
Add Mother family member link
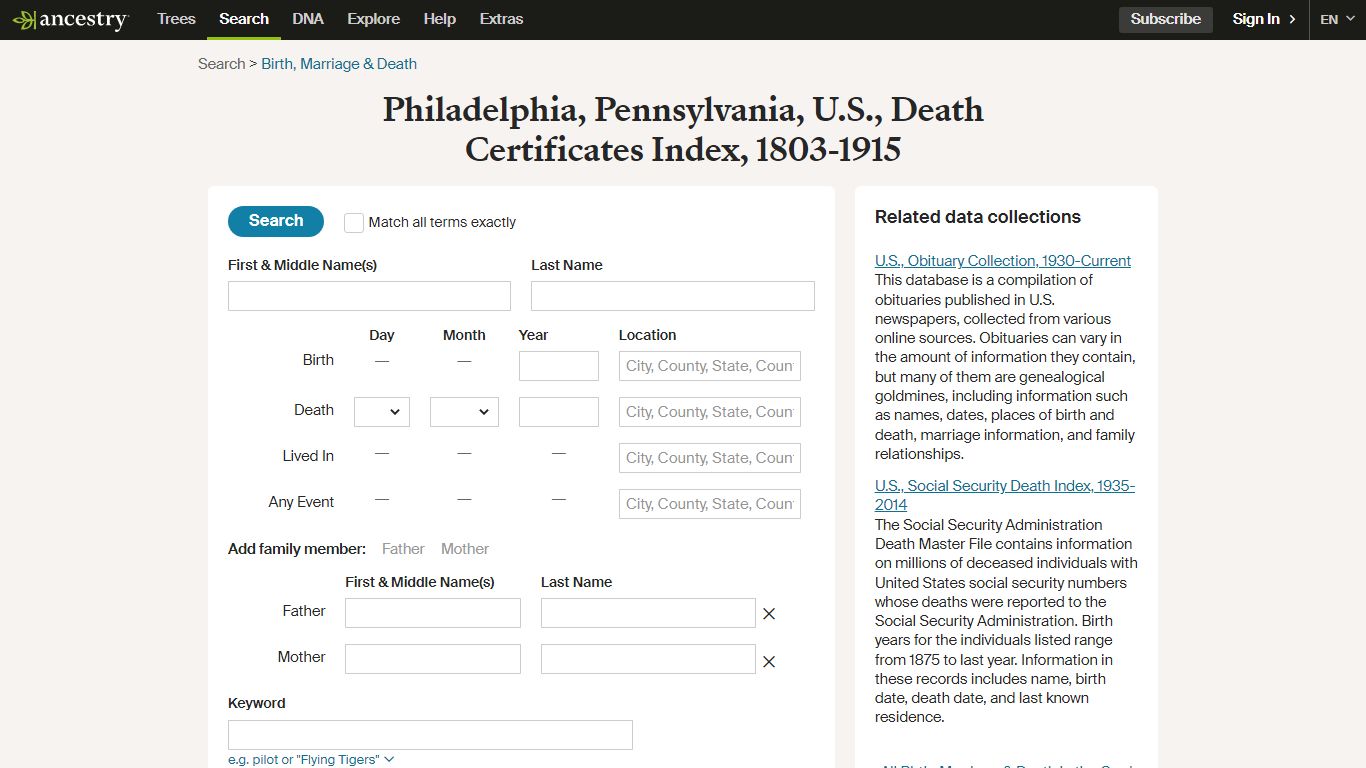pyautogui.click(x=465, y=549)
